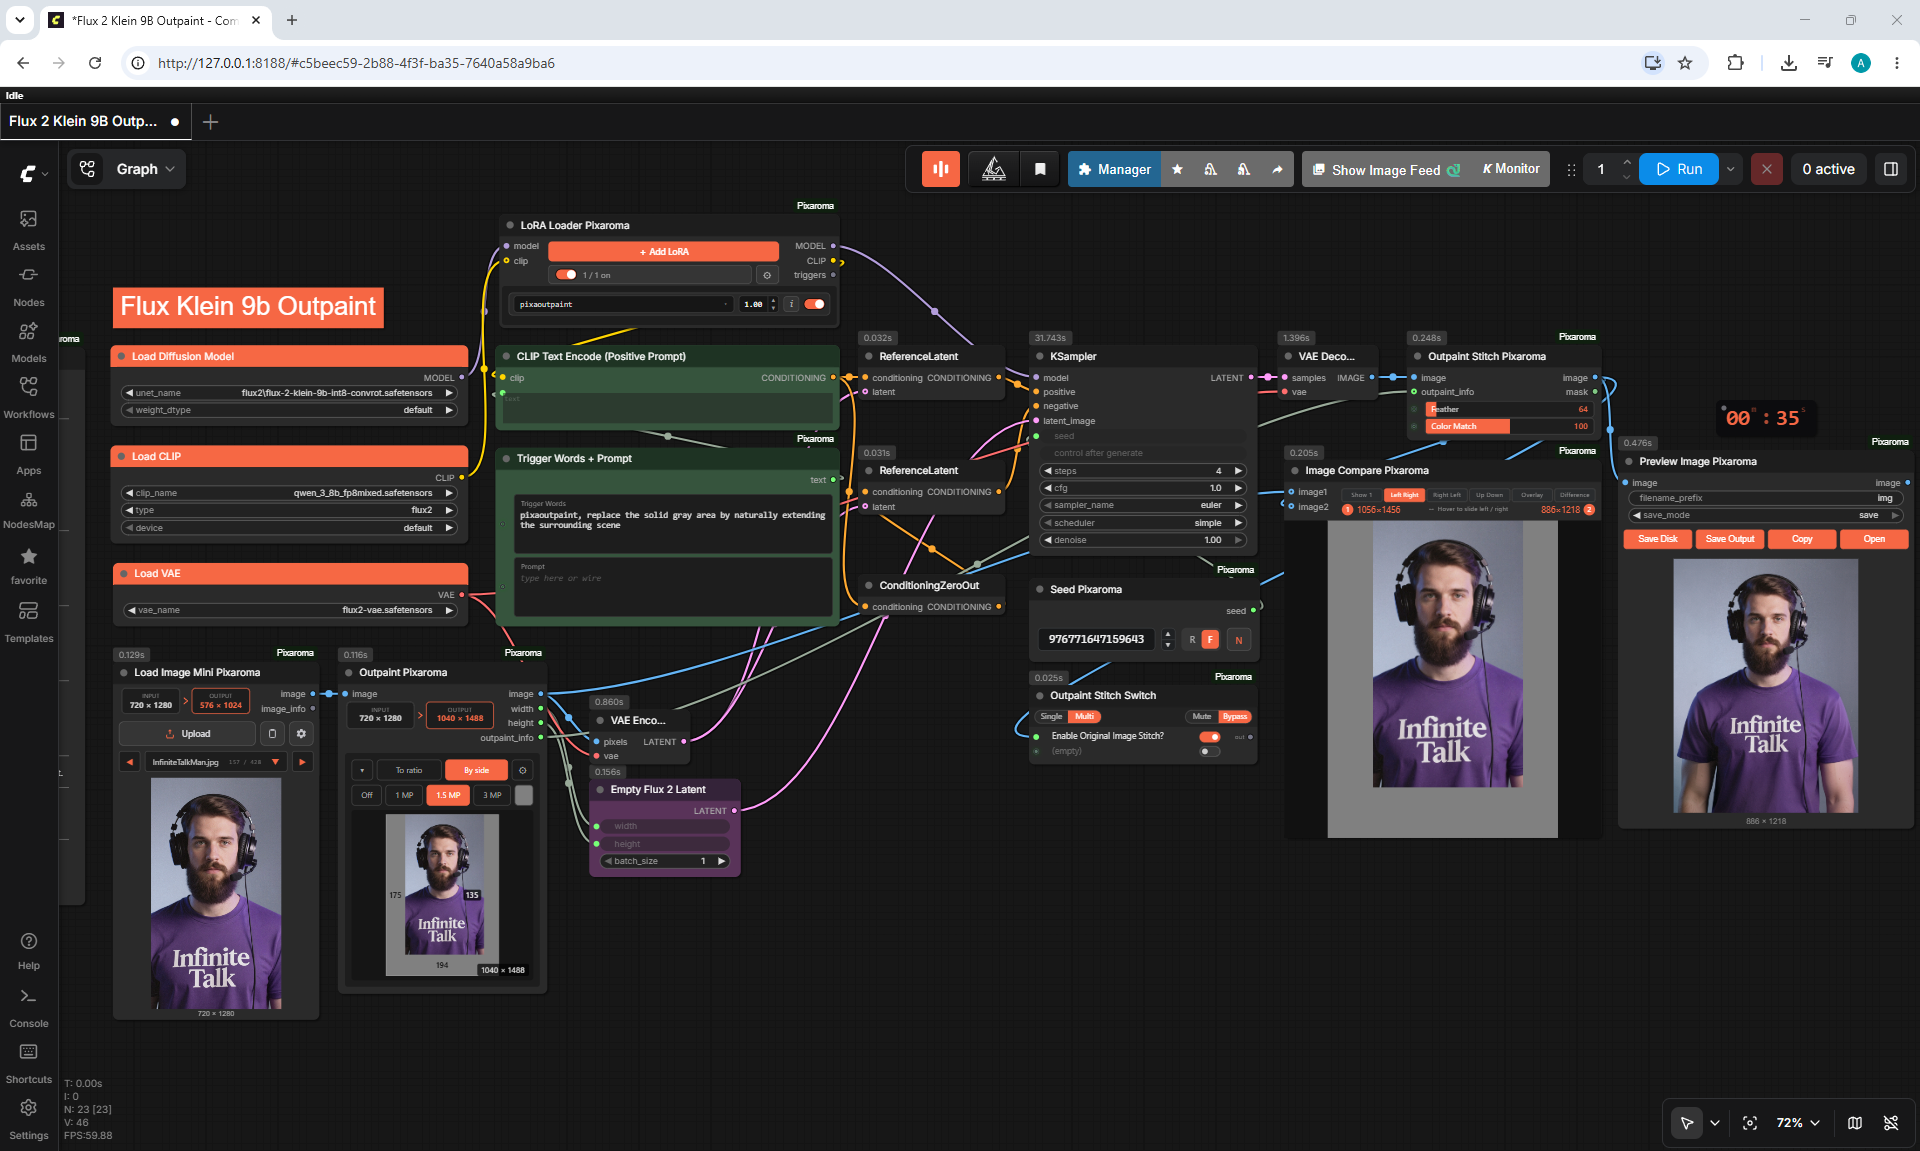Open the vae_name selector in Load VAE
1920x1151 pixels.
tap(289, 610)
